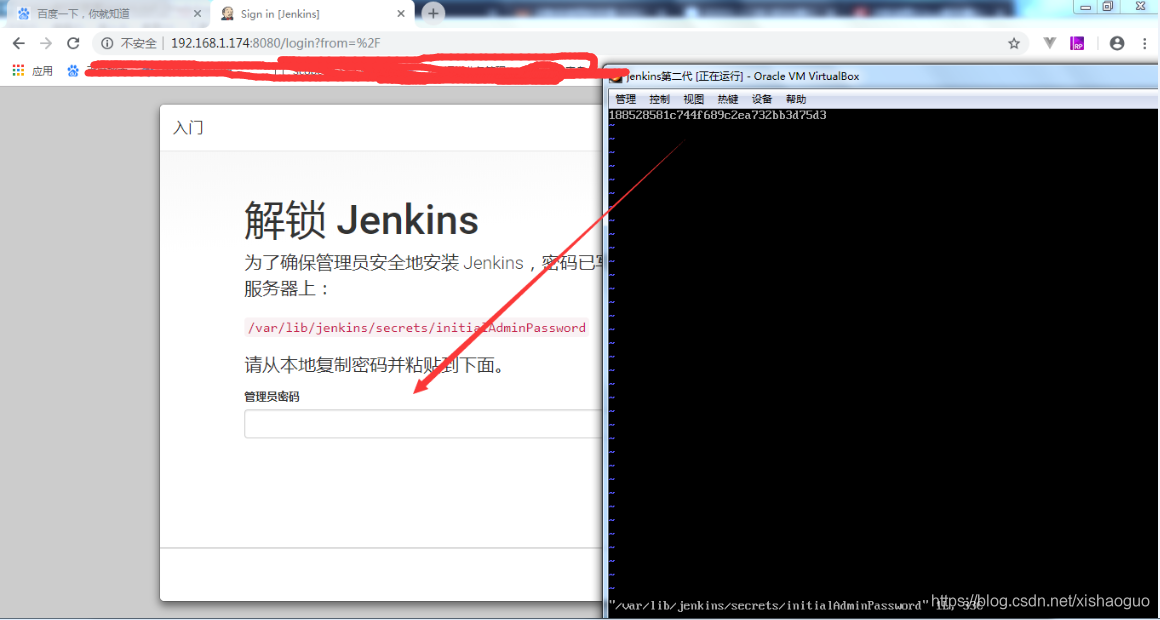Click the password hash line in the VM terminal
1160x620 pixels.
click(x=718, y=115)
